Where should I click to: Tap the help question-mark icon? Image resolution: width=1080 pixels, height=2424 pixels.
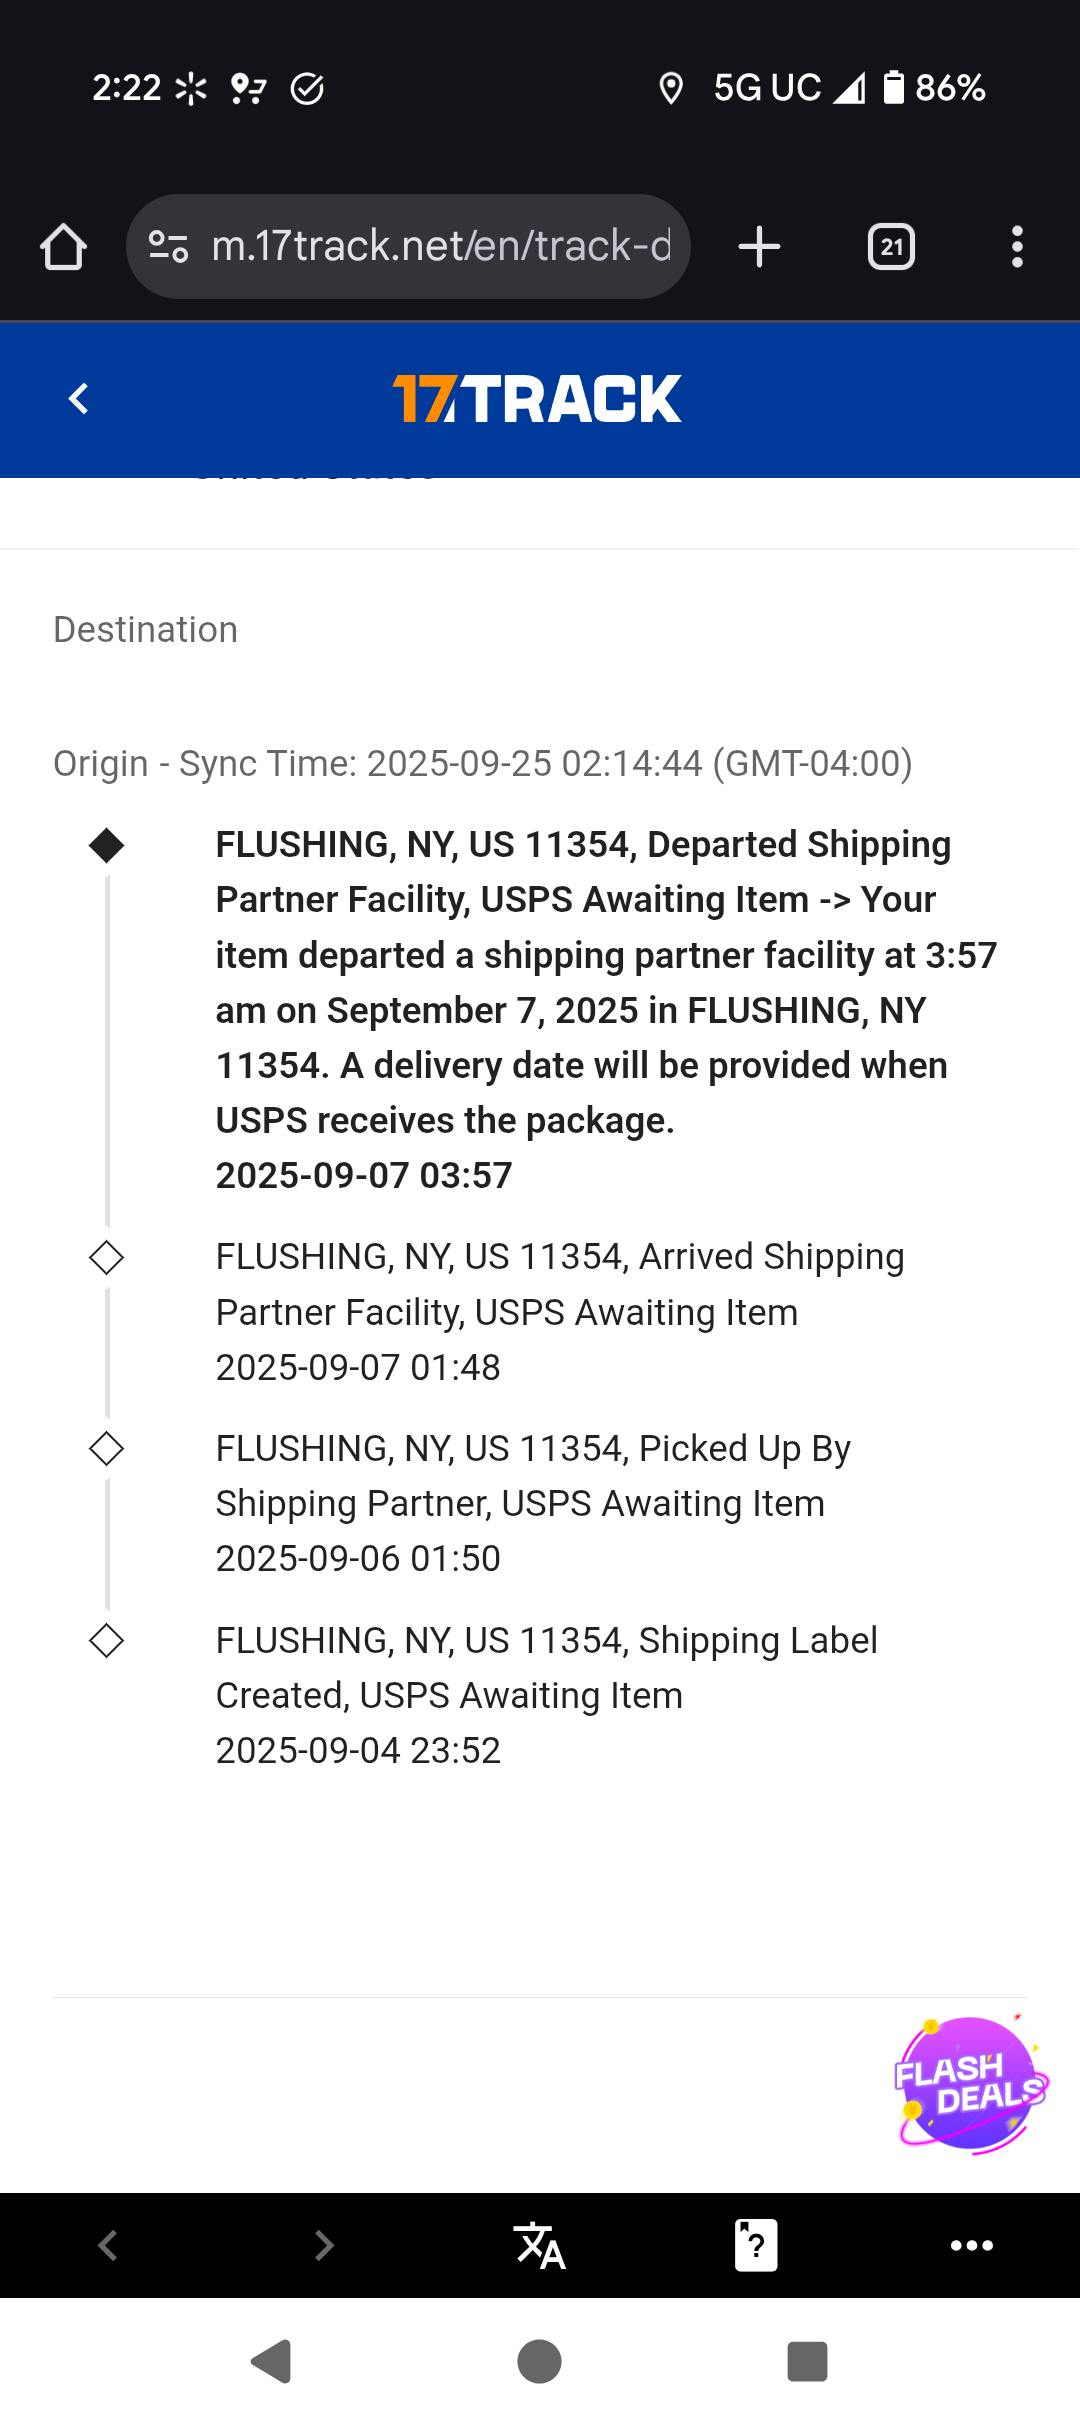click(x=756, y=2246)
